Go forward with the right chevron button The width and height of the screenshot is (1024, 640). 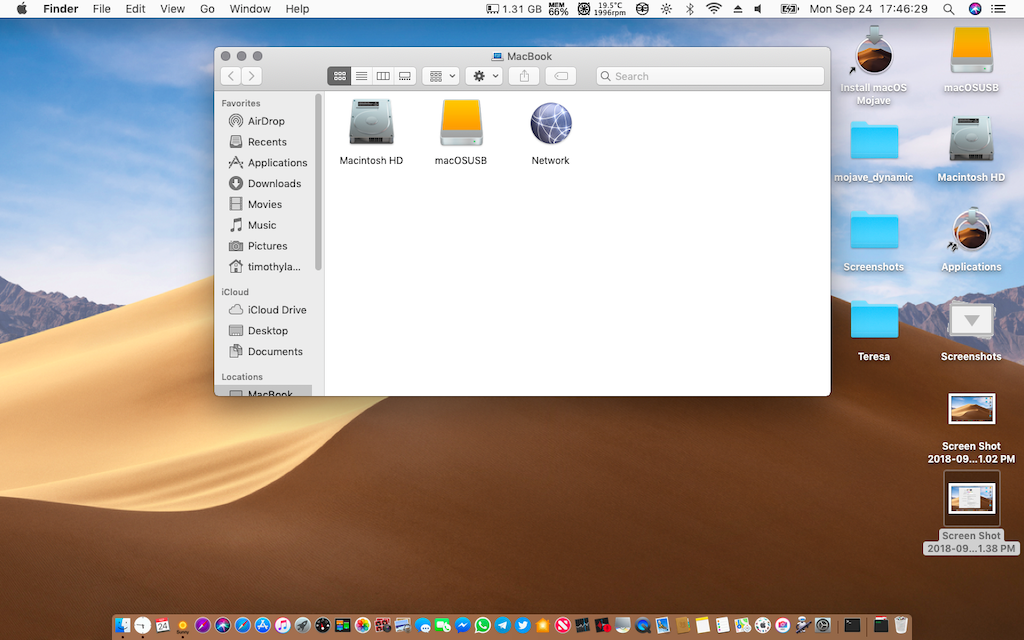pyautogui.click(x=252, y=76)
